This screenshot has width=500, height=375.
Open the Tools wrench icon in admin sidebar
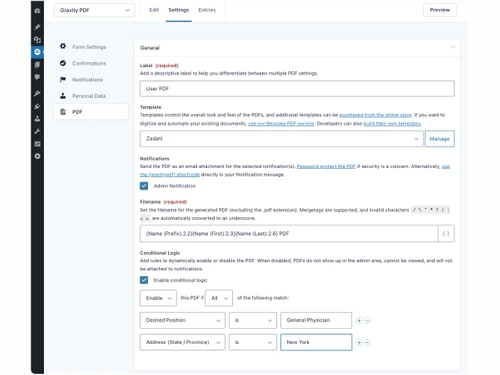point(37,131)
